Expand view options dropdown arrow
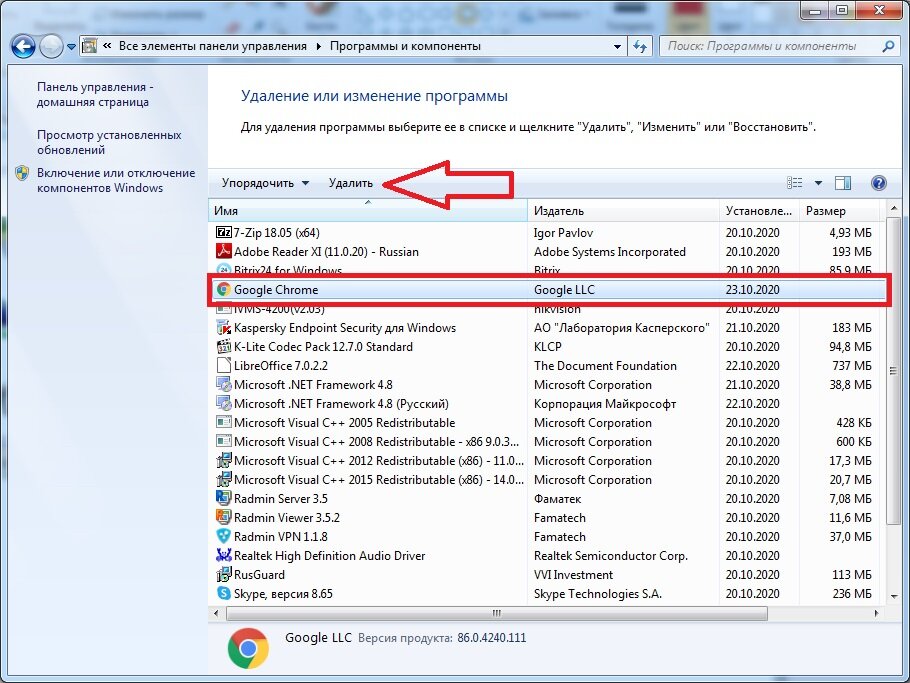Viewport: 910px width, 683px height. tap(818, 183)
